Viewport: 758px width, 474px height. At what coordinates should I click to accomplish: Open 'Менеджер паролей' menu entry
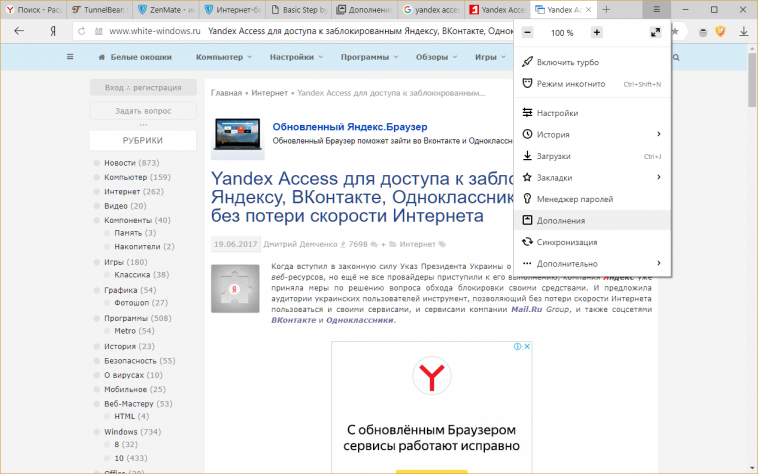(592, 199)
